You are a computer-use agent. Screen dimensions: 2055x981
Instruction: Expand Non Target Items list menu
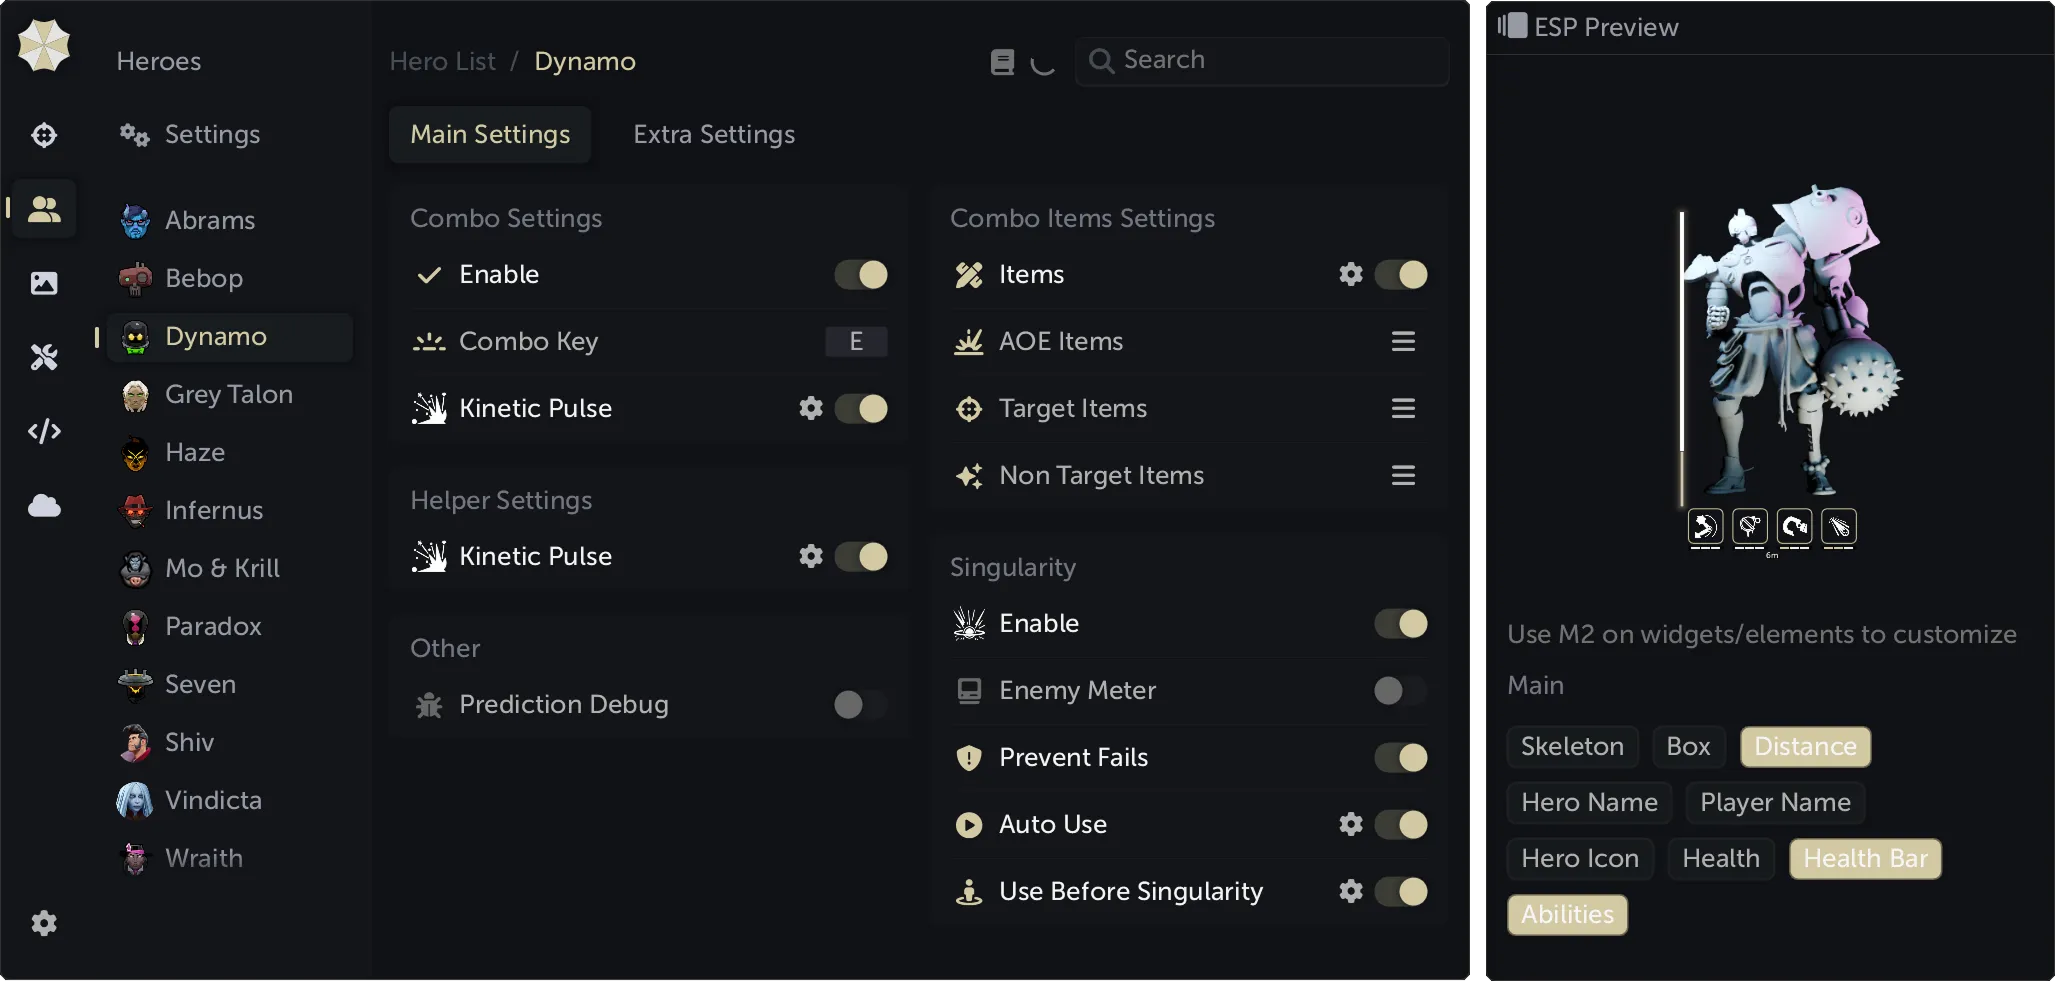tap(1403, 476)
